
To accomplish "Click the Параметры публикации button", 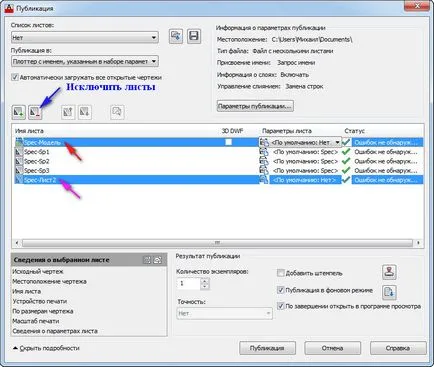I will 255,106.
